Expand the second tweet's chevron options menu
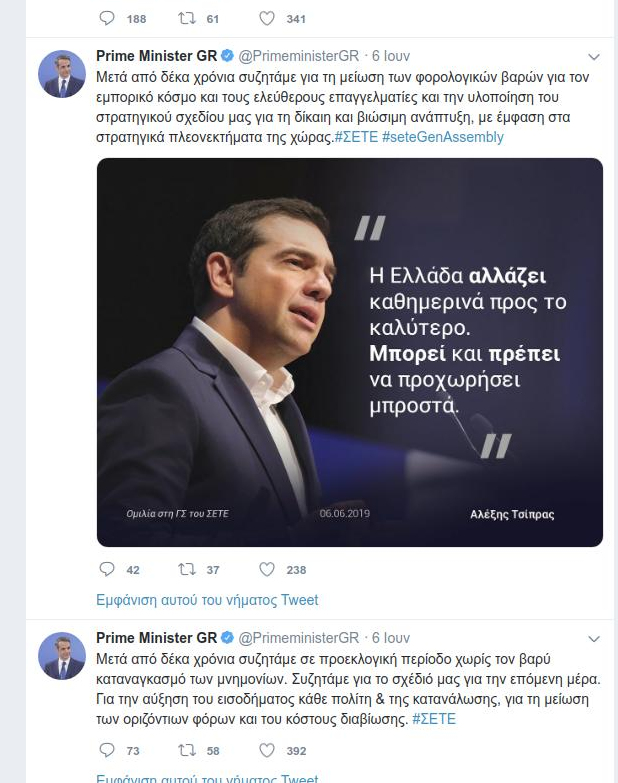The width and height of the screenshot is (618, 783). coord(594,639)
